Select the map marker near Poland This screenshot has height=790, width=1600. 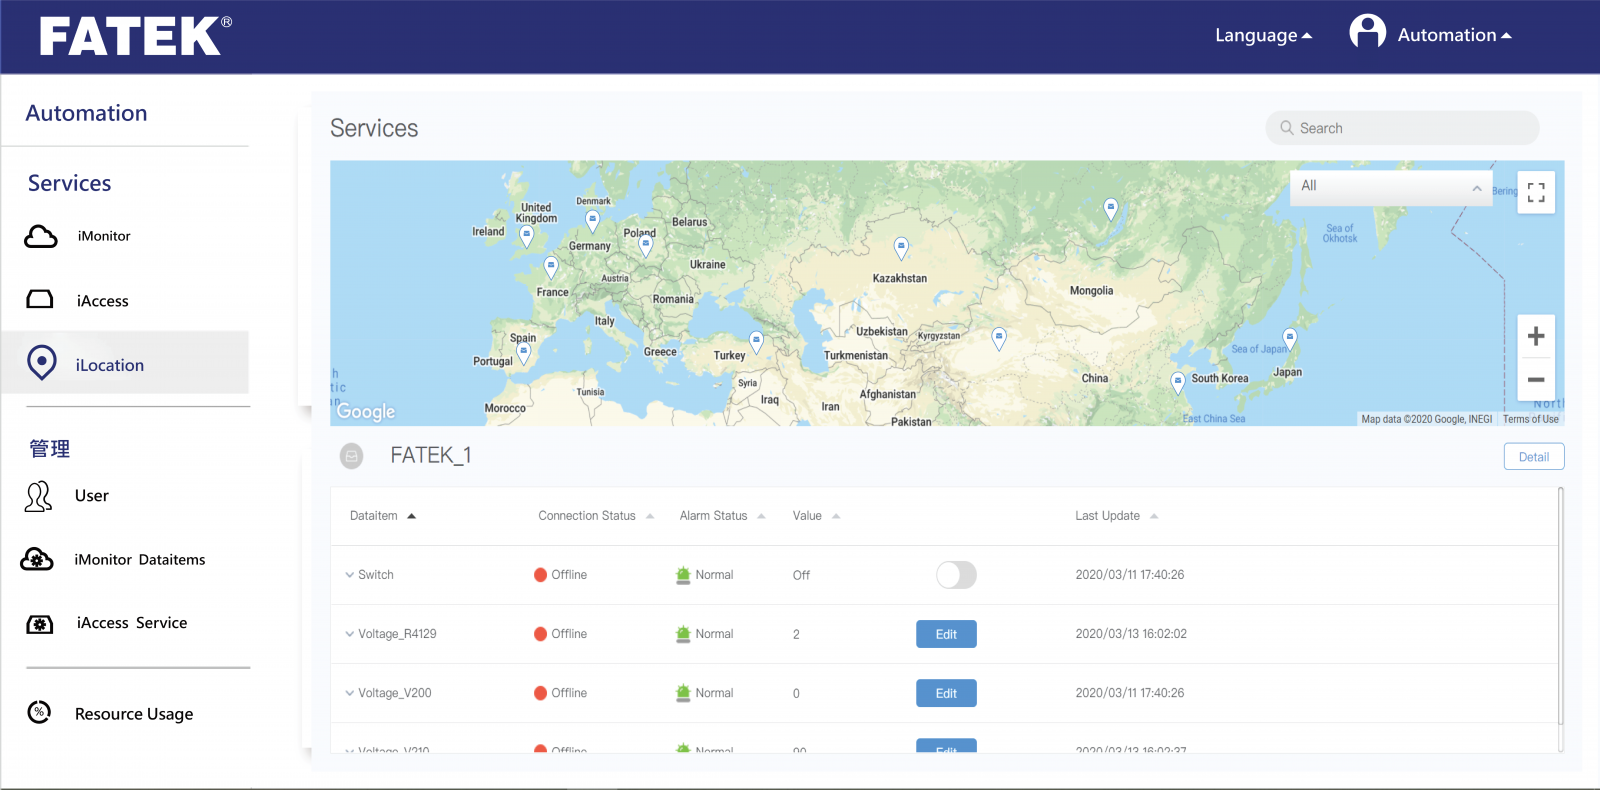click(x=646, y=245)
